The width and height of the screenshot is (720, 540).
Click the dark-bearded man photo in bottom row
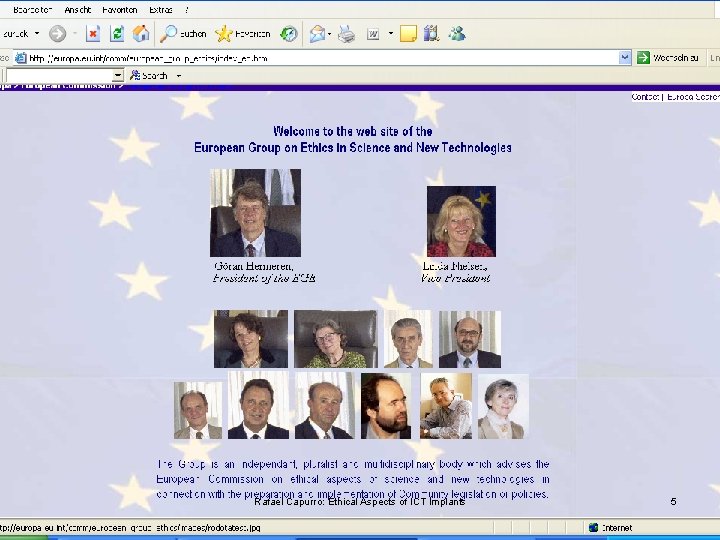(386, 406)
